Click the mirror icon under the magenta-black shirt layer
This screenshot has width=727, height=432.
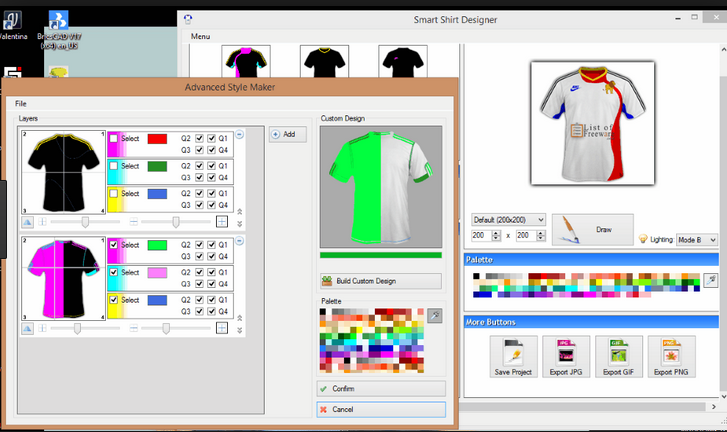[x=27, y=328]
